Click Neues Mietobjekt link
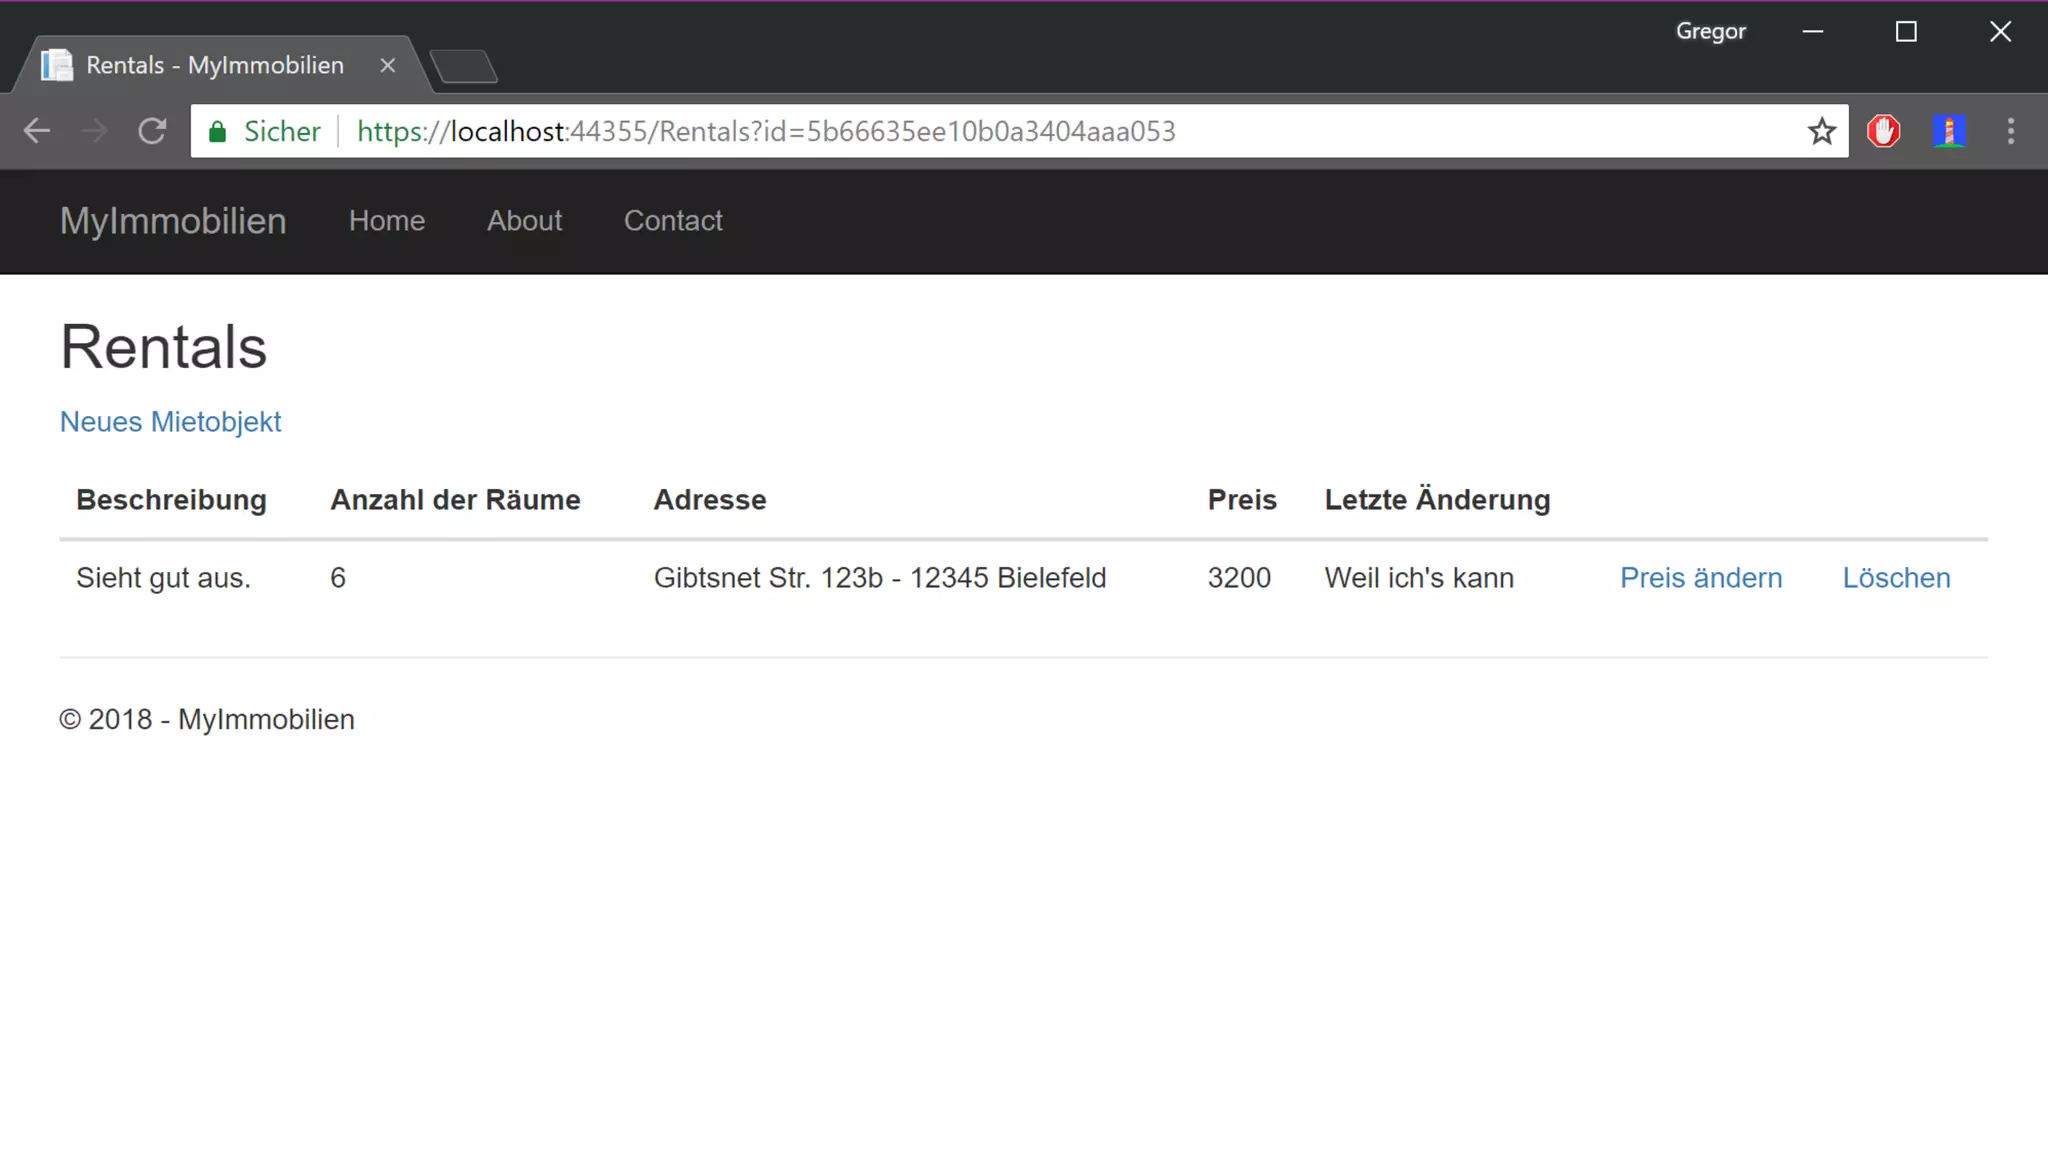Image resolution: width=2048 pixels, height=1152 pixels. pyautogui.click(x=170, y=422)
